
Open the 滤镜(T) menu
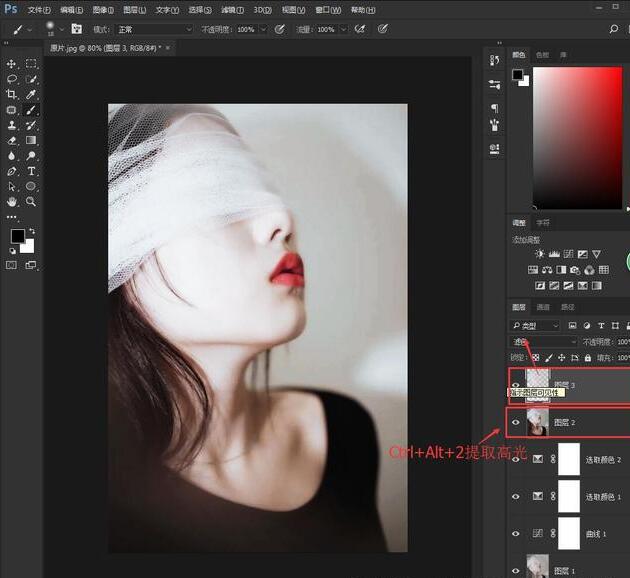click(x=230, y=9)
